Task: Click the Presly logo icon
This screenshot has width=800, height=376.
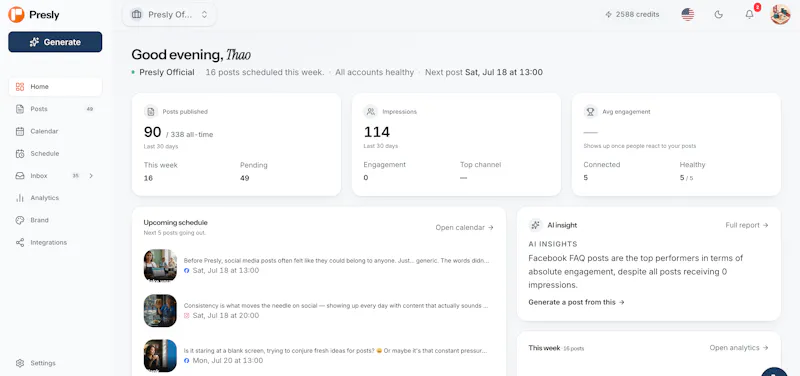Action: tap(16, 14)
